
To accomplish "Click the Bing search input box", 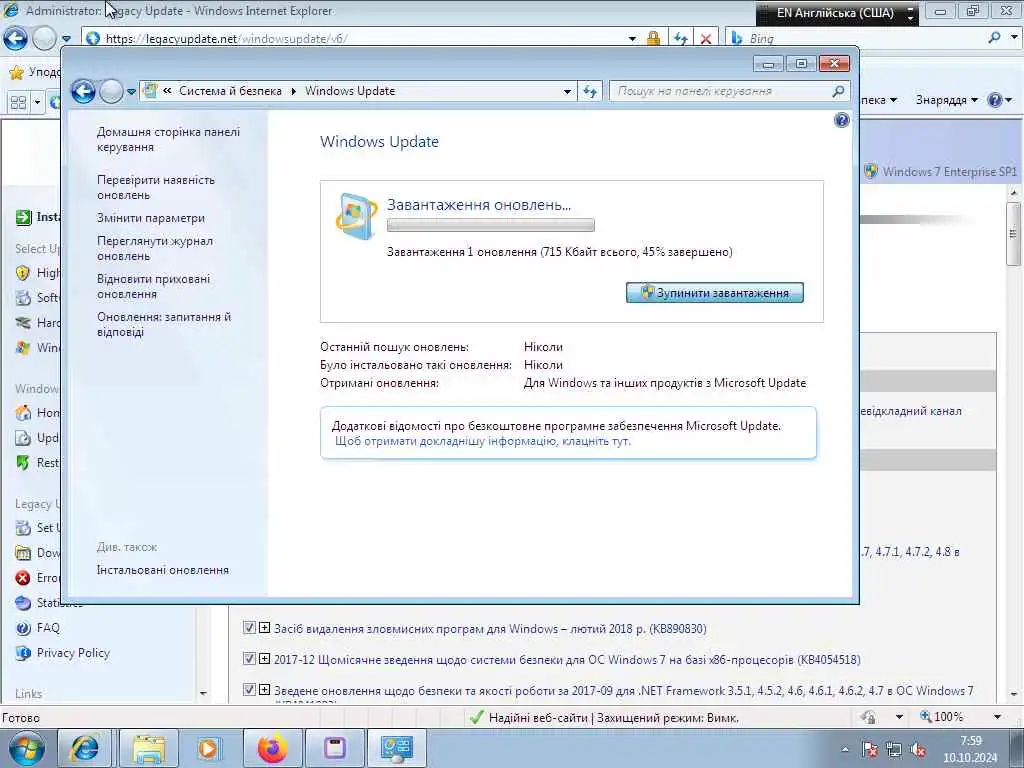I will pyautogui.click(x=856, y=39).
